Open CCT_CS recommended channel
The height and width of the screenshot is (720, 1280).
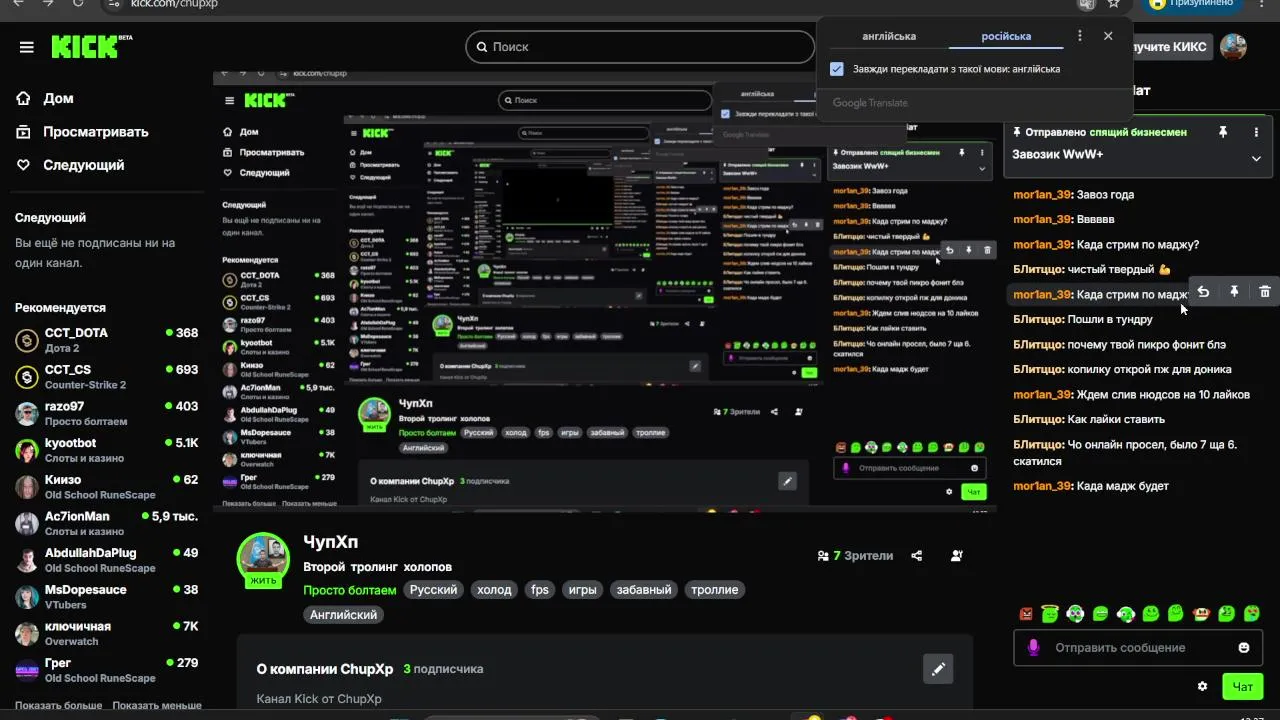(107, 377)
